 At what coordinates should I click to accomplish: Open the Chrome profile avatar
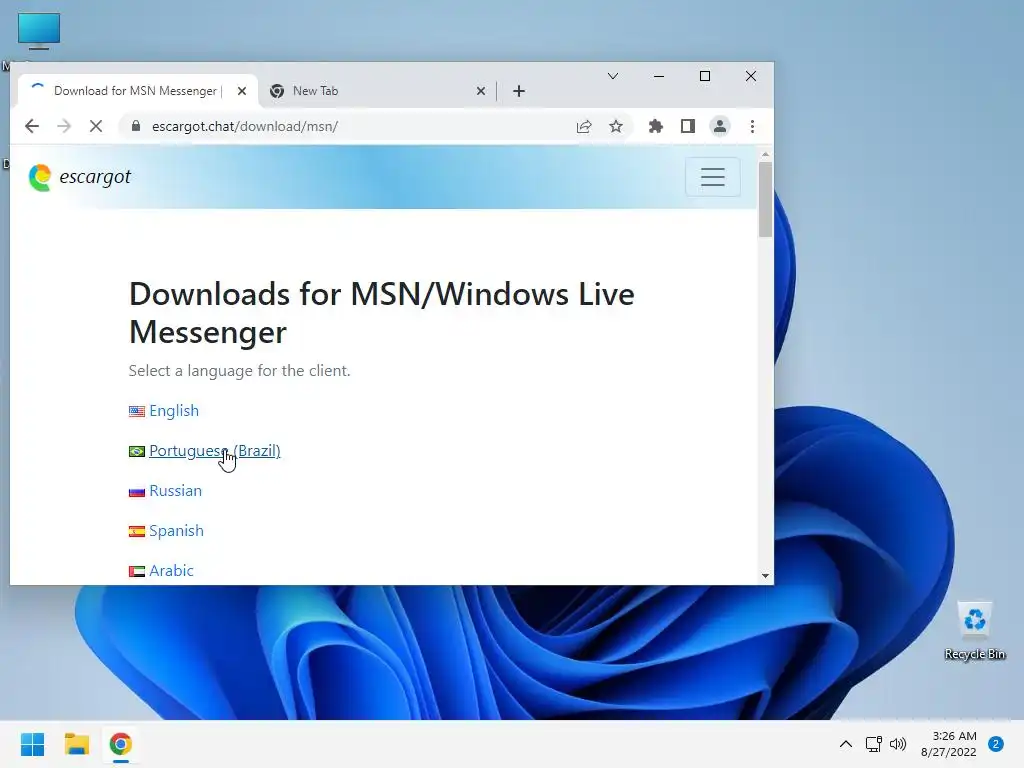pyautogui.click(x=720, y=126)
